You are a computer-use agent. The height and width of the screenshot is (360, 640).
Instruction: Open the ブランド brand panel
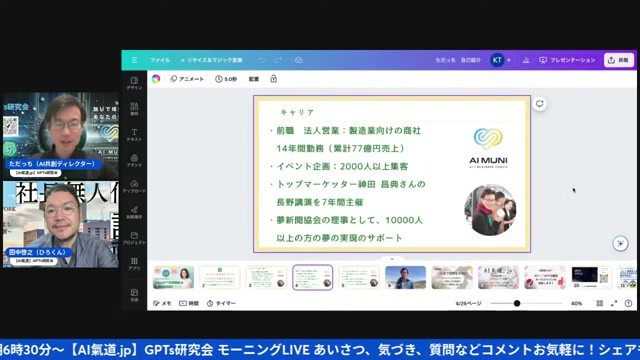coord(134,161)
